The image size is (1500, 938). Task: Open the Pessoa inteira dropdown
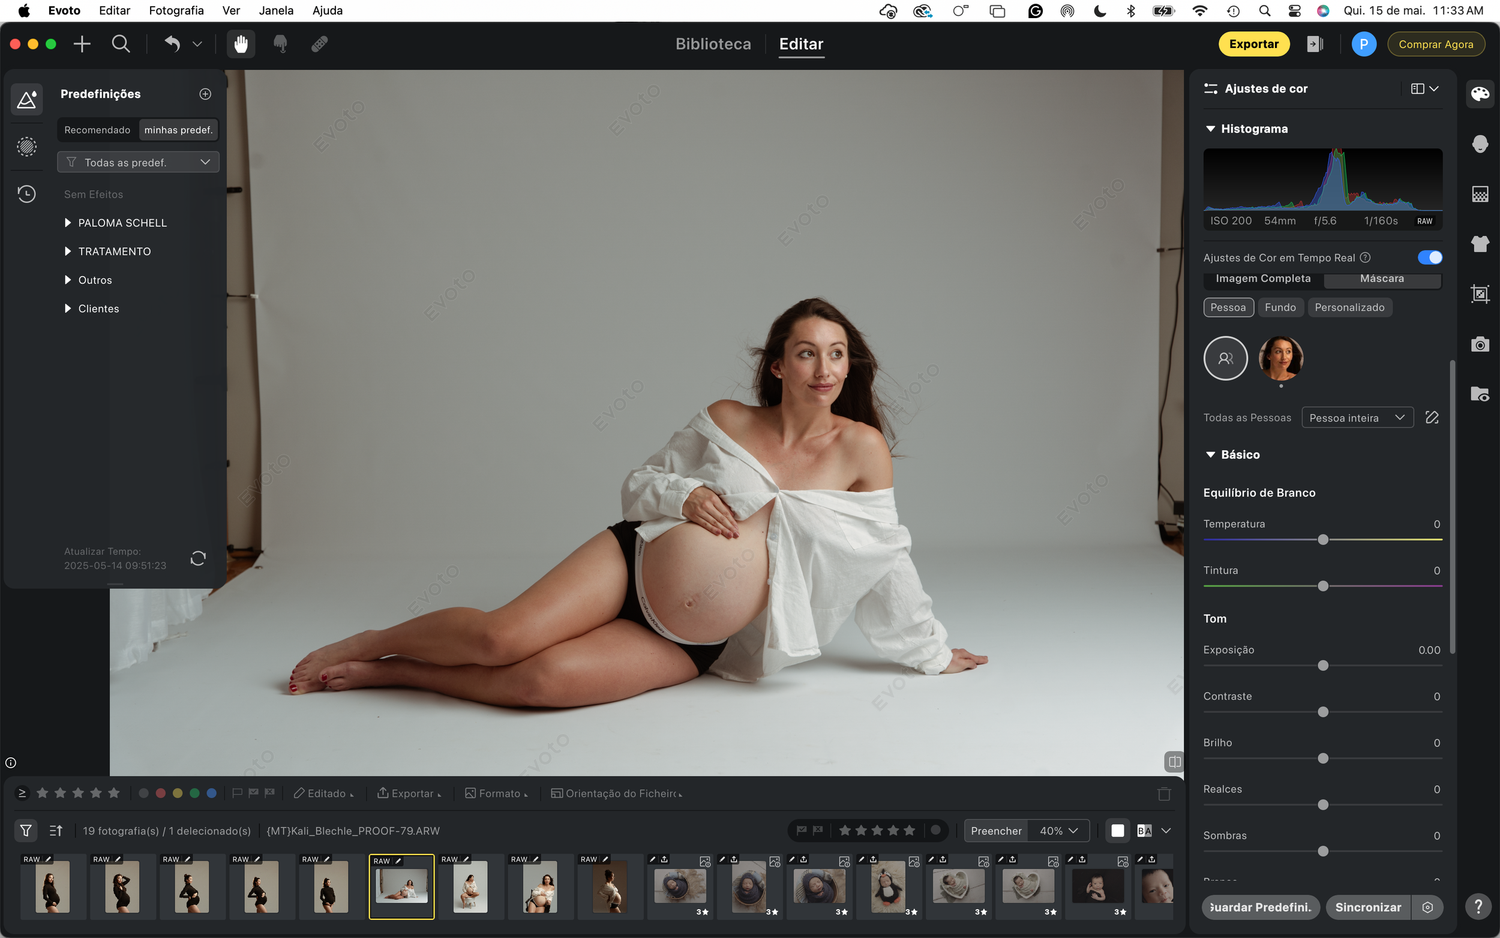coord(1357,418)
